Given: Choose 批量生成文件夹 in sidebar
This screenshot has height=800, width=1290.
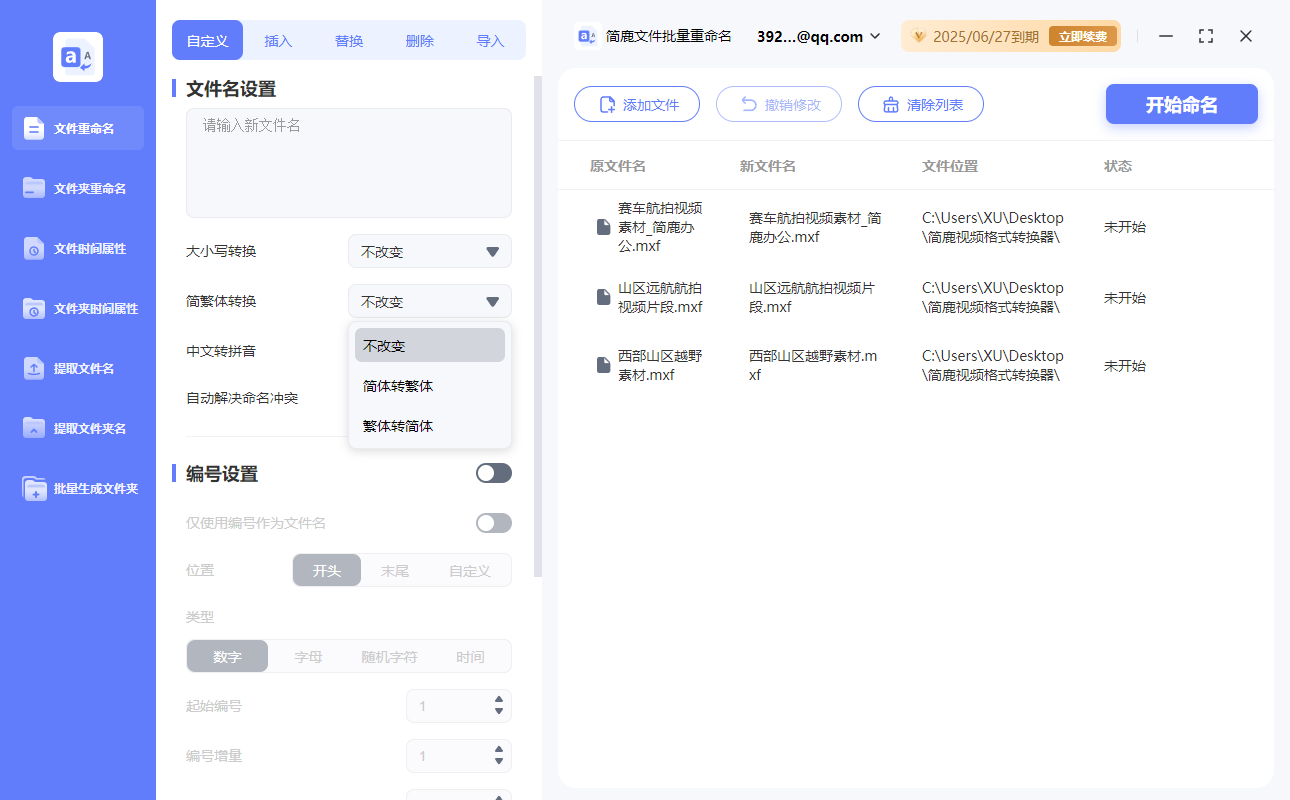Looking at the screenshot, I should 76,488.
